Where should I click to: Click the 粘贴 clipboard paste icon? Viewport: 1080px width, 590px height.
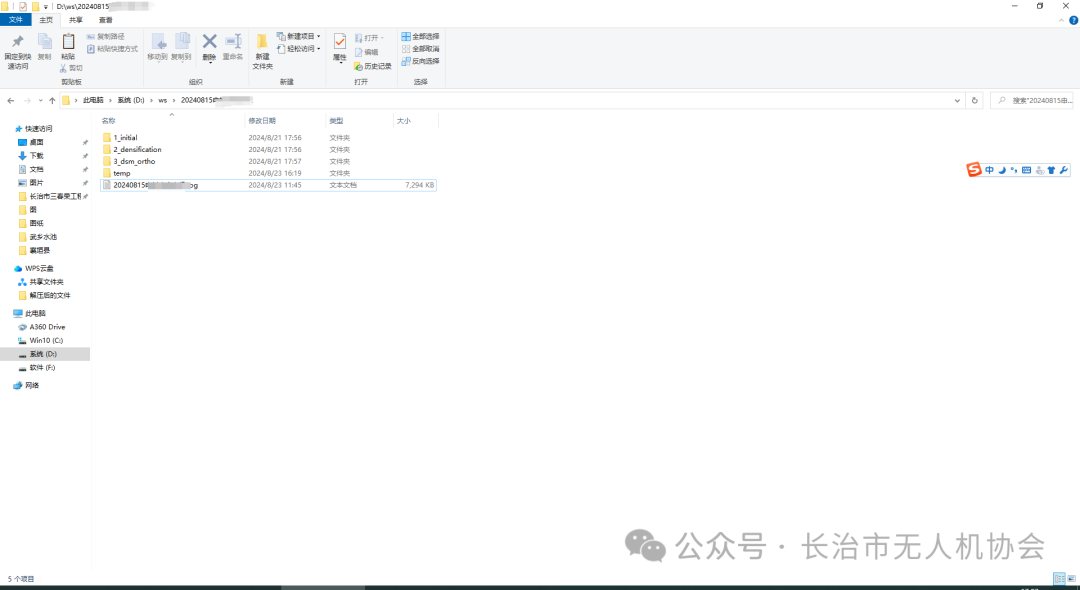pyautogui.click(x=68, y=41)
